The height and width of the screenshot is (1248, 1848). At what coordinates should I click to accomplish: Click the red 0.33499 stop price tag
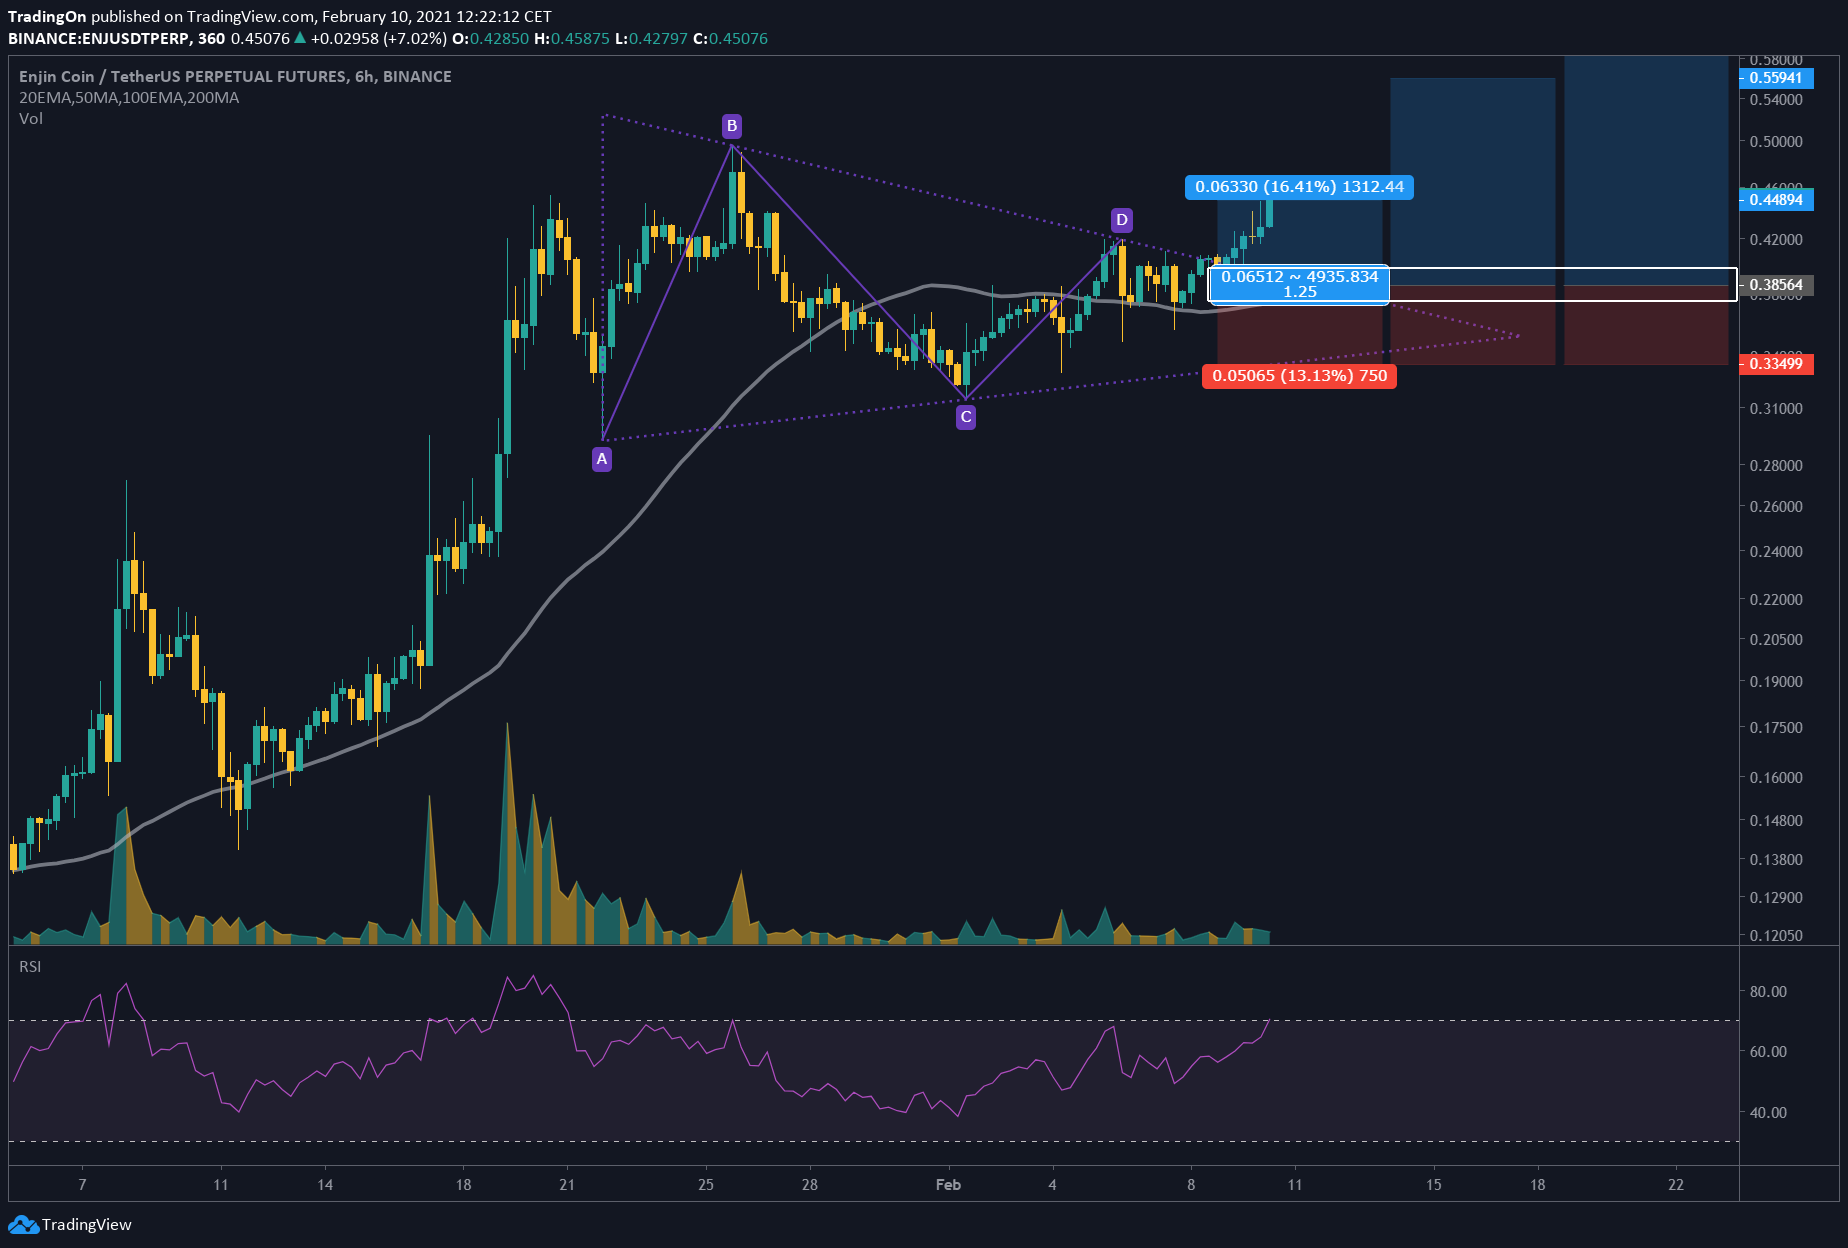[1776, 364]
